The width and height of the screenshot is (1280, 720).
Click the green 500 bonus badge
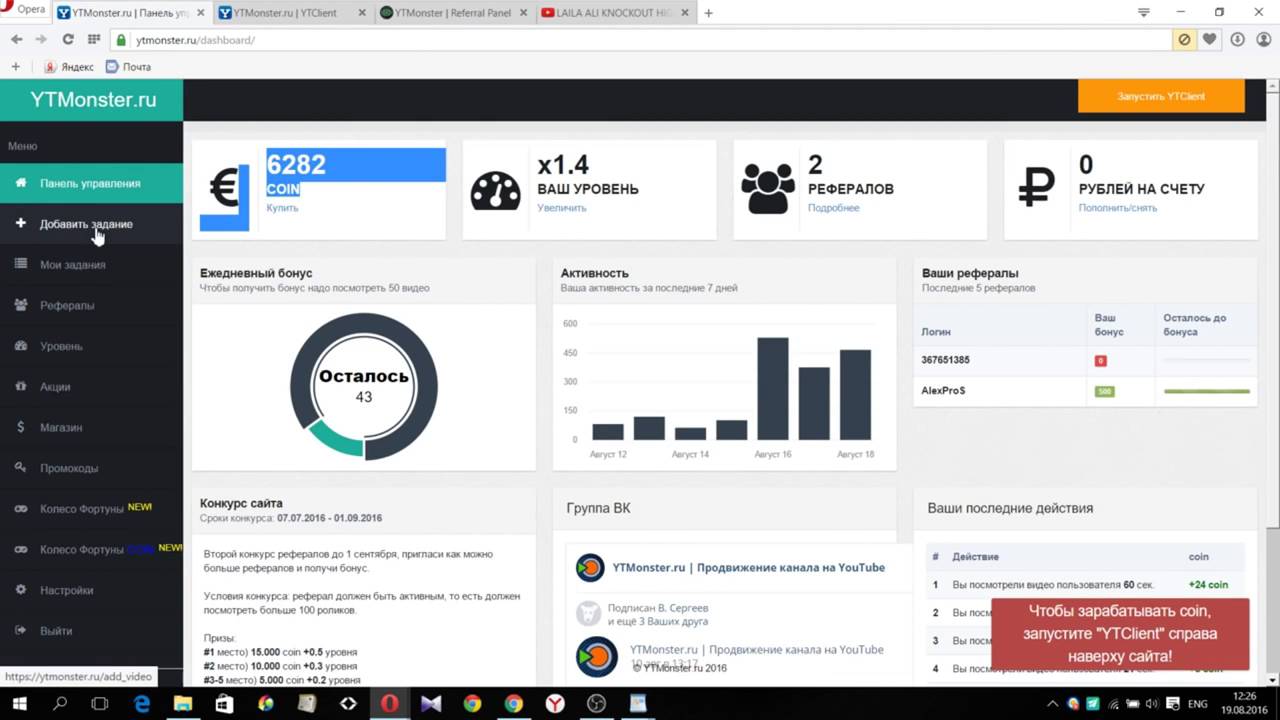1104,391
